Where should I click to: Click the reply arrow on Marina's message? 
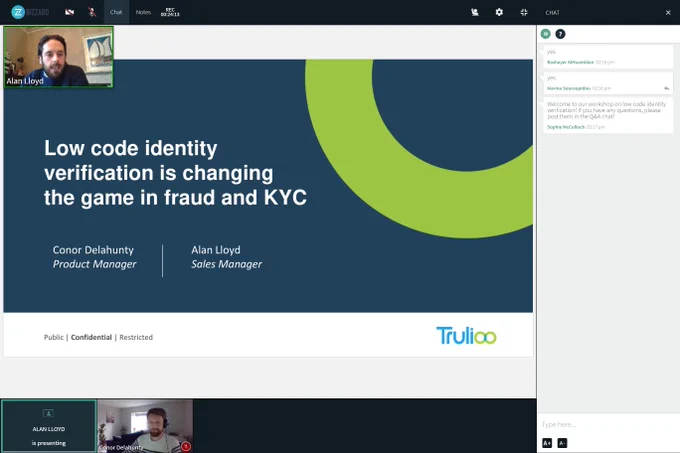pyautogui.click(x=667, y=88)
